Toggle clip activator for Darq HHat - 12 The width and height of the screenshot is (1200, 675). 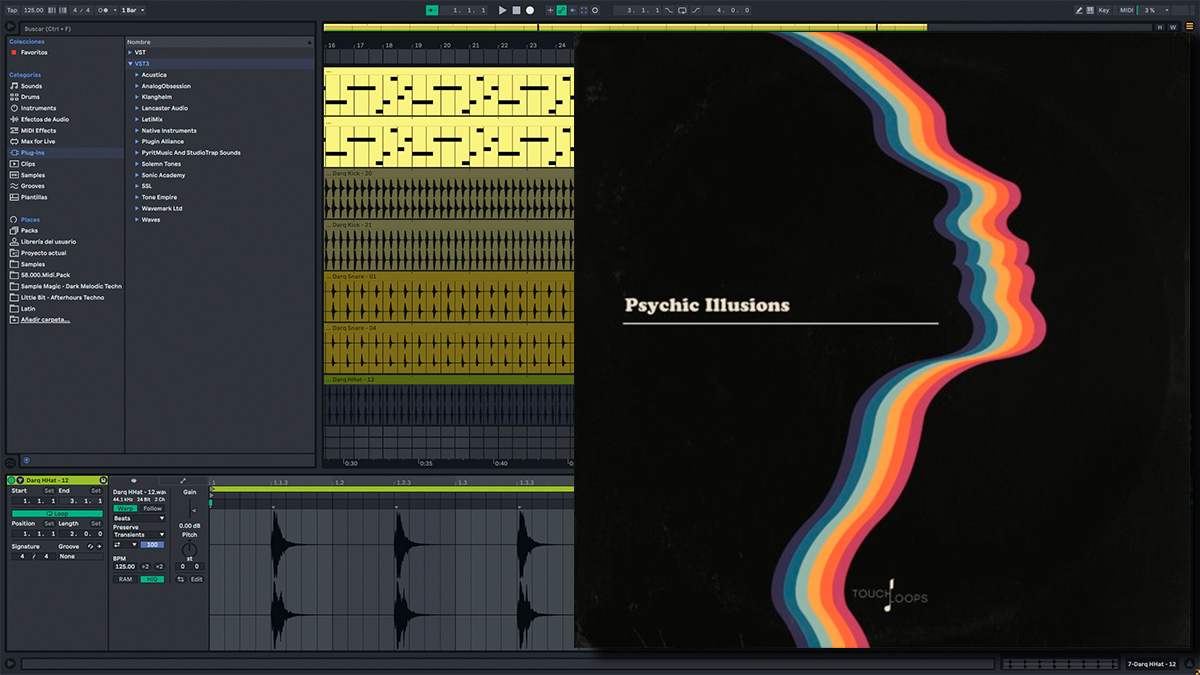tap(11, 480)
